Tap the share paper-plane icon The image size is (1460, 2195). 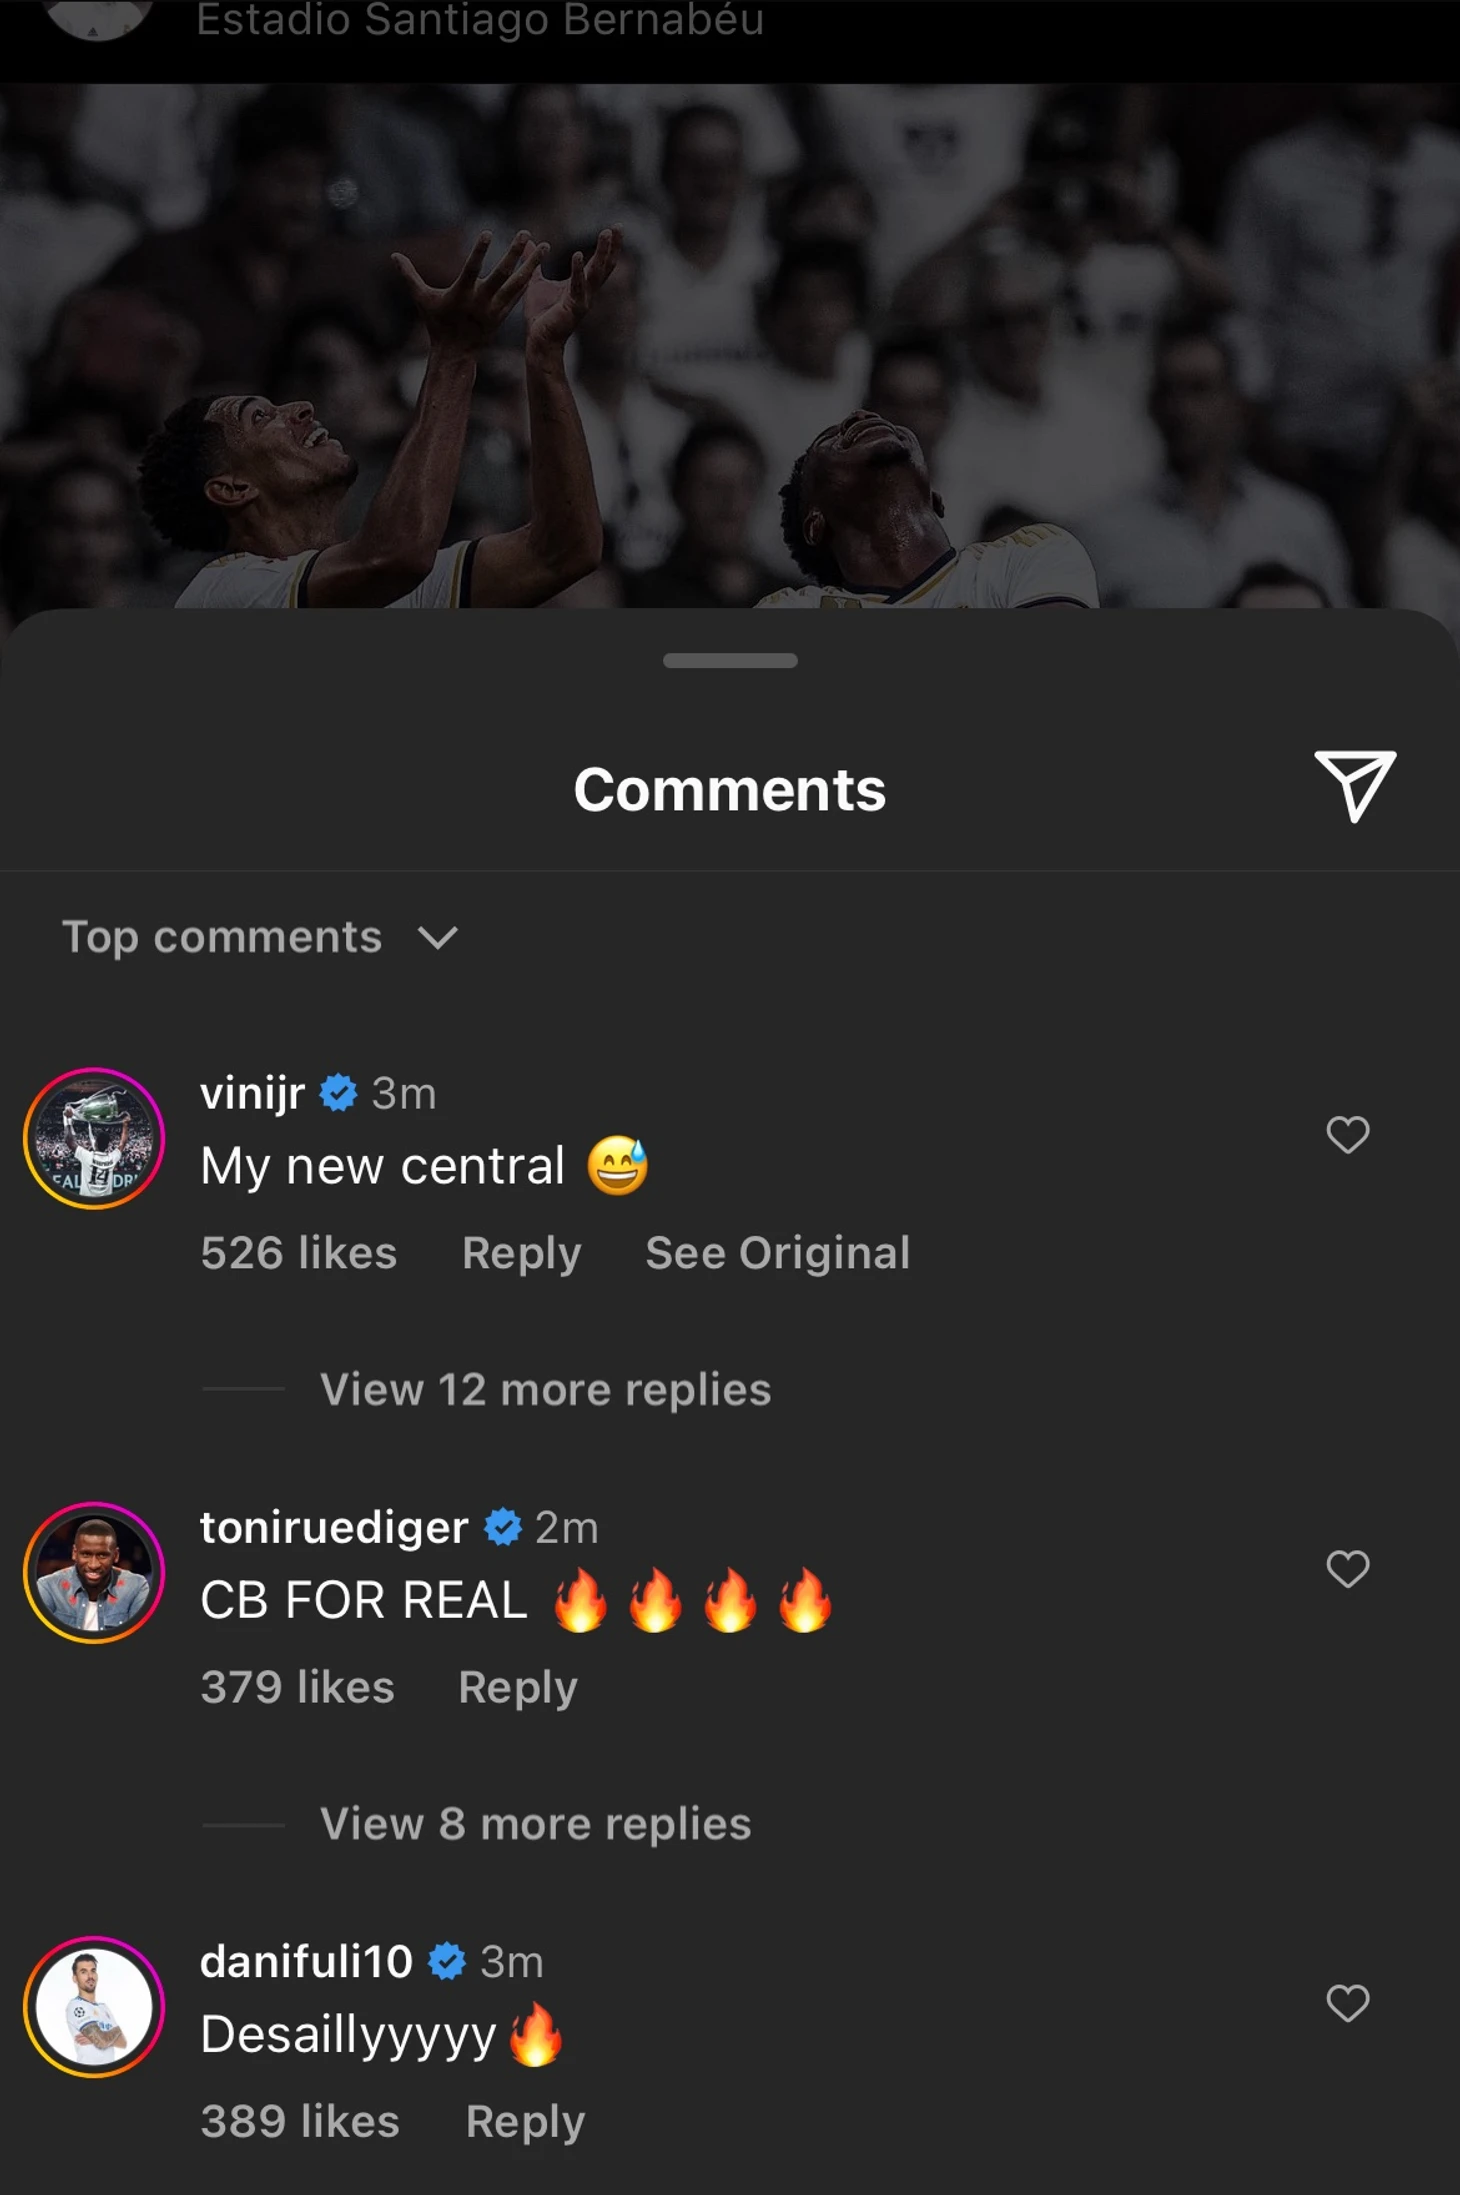tap(1354, 786)
